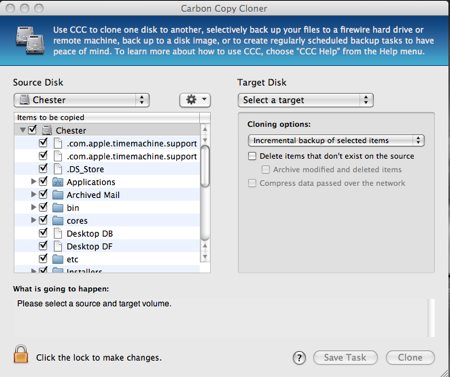The image size is (450, 377).
Task: Click the bin folder icon
Action: point(58,208)
